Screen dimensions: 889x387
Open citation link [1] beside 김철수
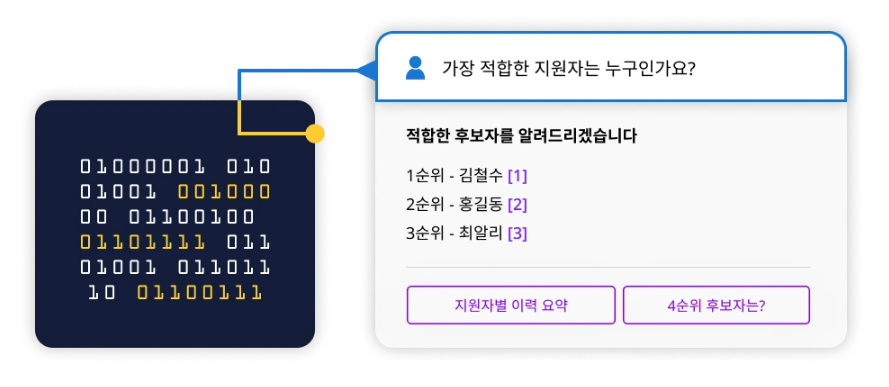click(517, 176)
